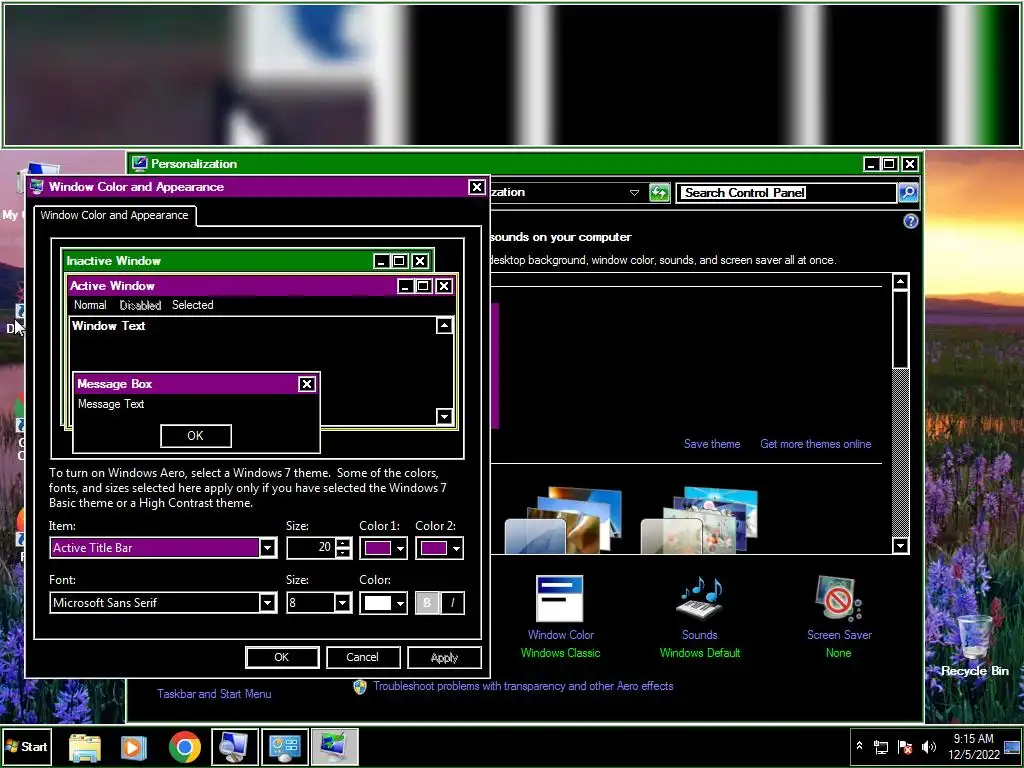The image size is (1024, 768).
Task: Open the computer monitor taskbar item
Action: [235, 747]
